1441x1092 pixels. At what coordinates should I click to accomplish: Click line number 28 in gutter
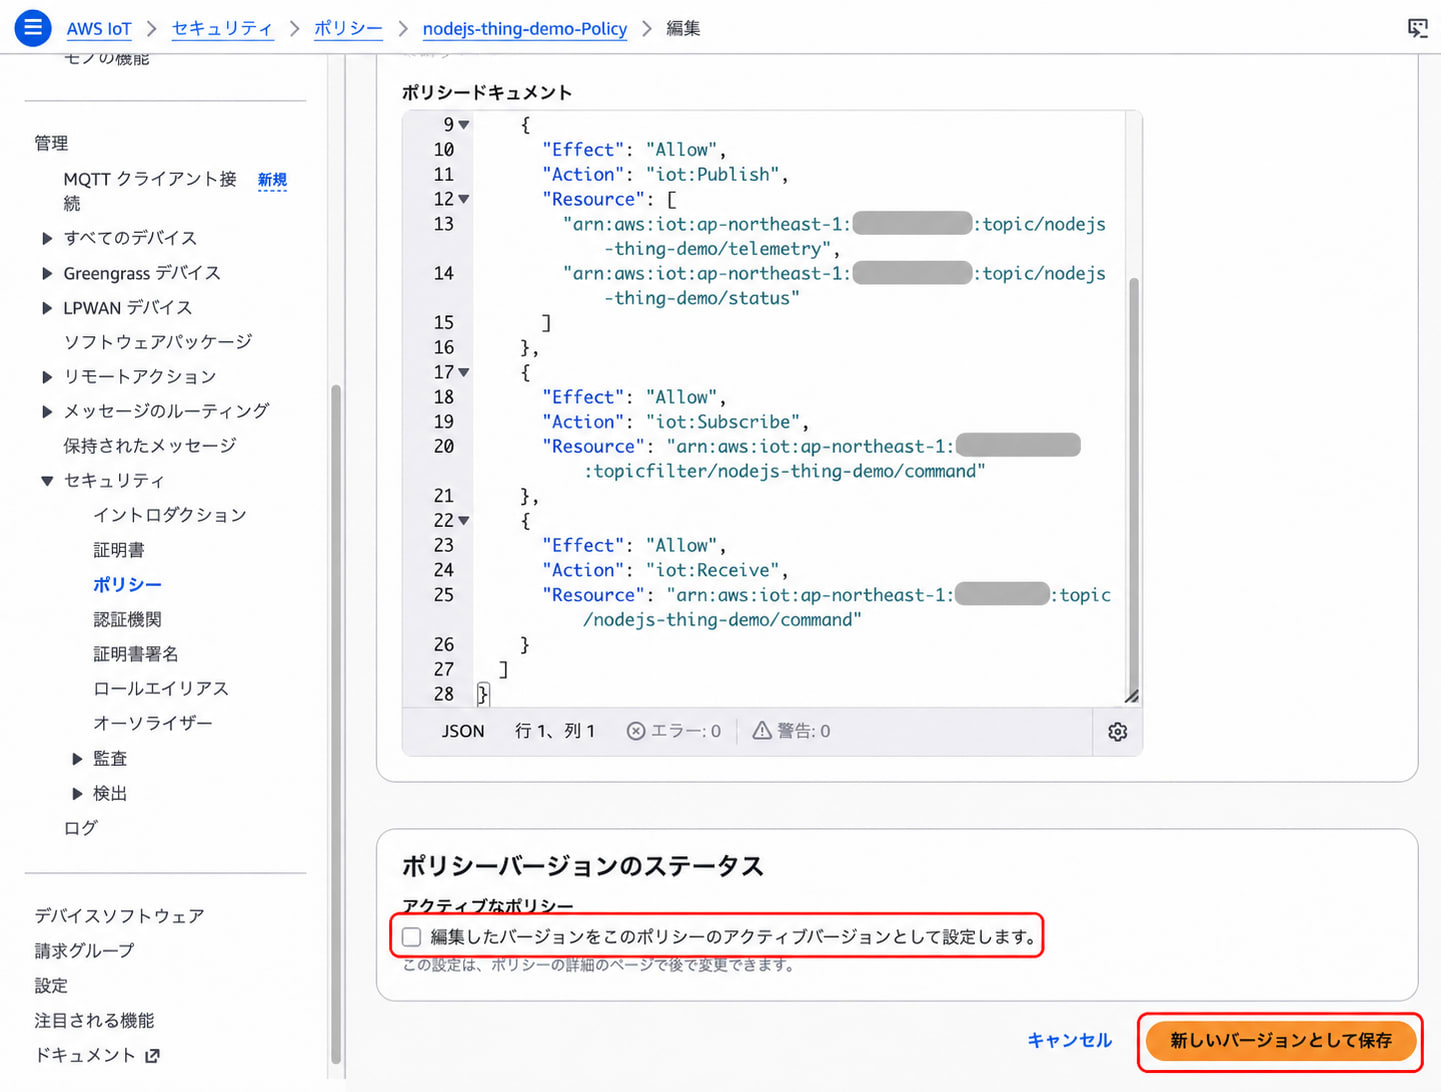click(444, 694)
